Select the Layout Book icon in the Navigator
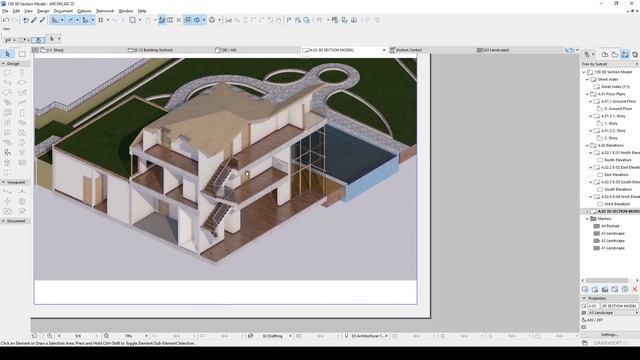 tap(625, 54)
